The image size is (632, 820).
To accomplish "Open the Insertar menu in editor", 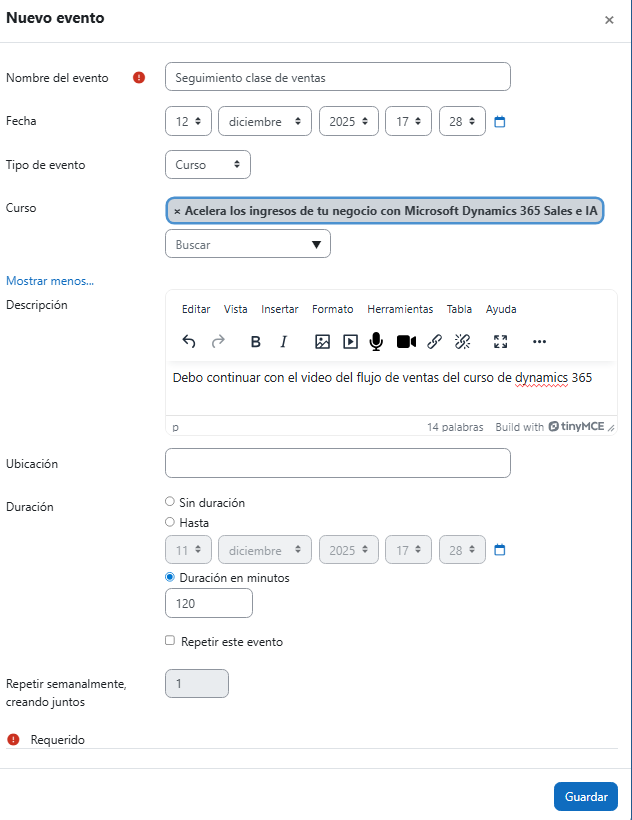I will (279, 309).
